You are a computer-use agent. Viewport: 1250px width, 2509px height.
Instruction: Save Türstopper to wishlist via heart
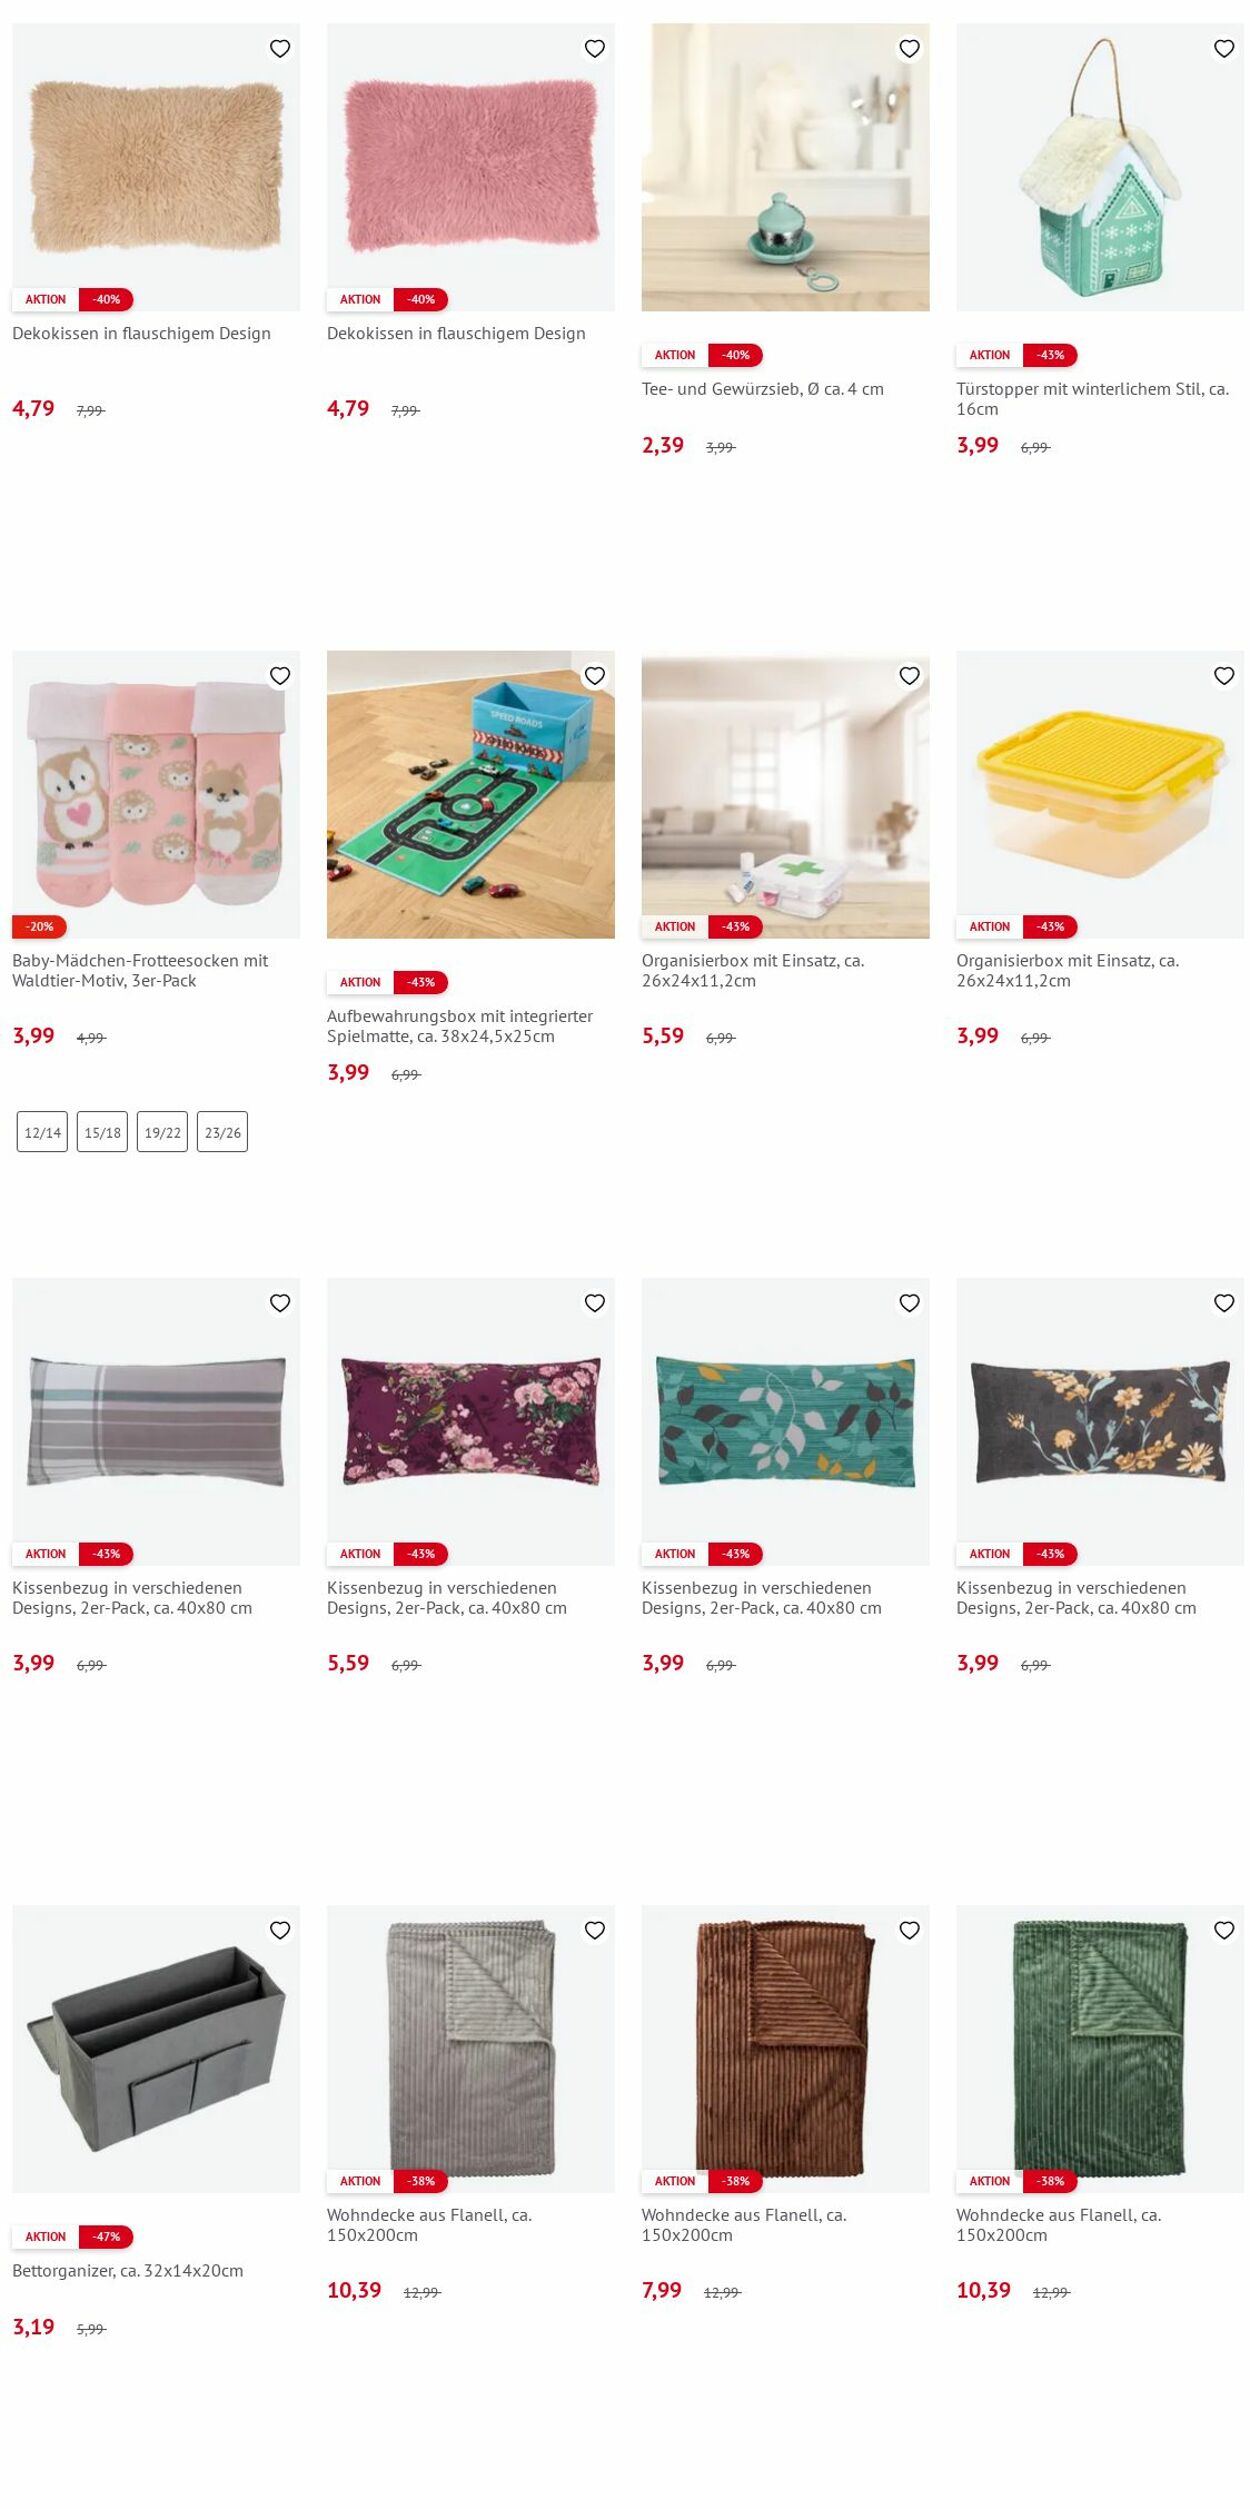1224,48
